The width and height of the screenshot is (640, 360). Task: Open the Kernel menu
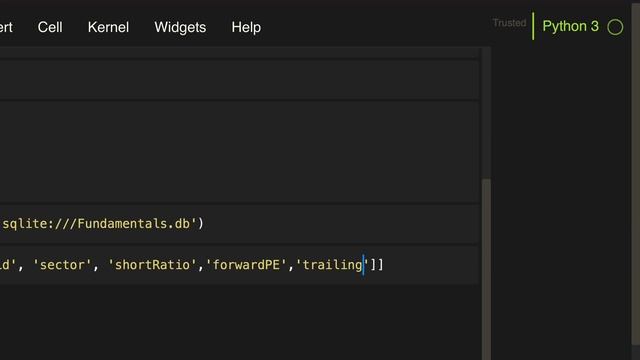click(x=108, y=27)
